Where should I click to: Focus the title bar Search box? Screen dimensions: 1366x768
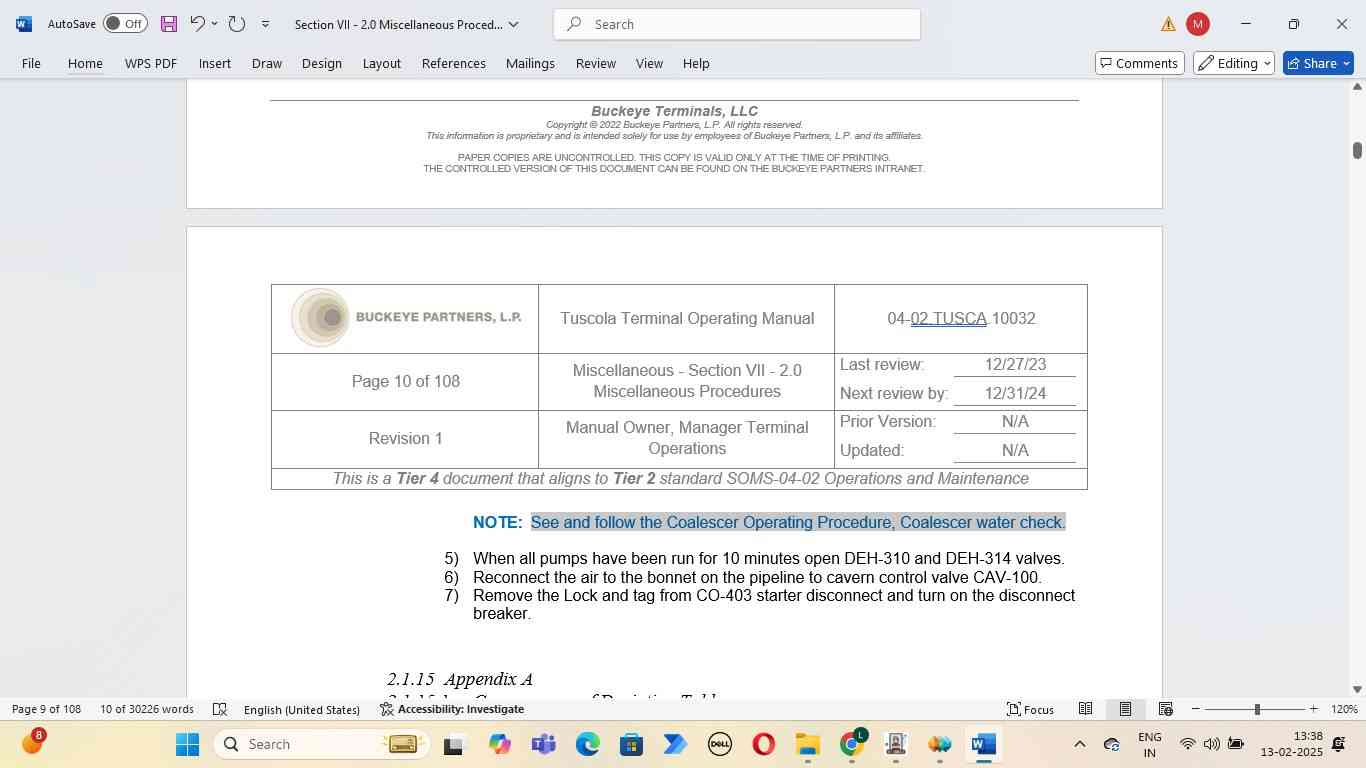coord(737,24)
